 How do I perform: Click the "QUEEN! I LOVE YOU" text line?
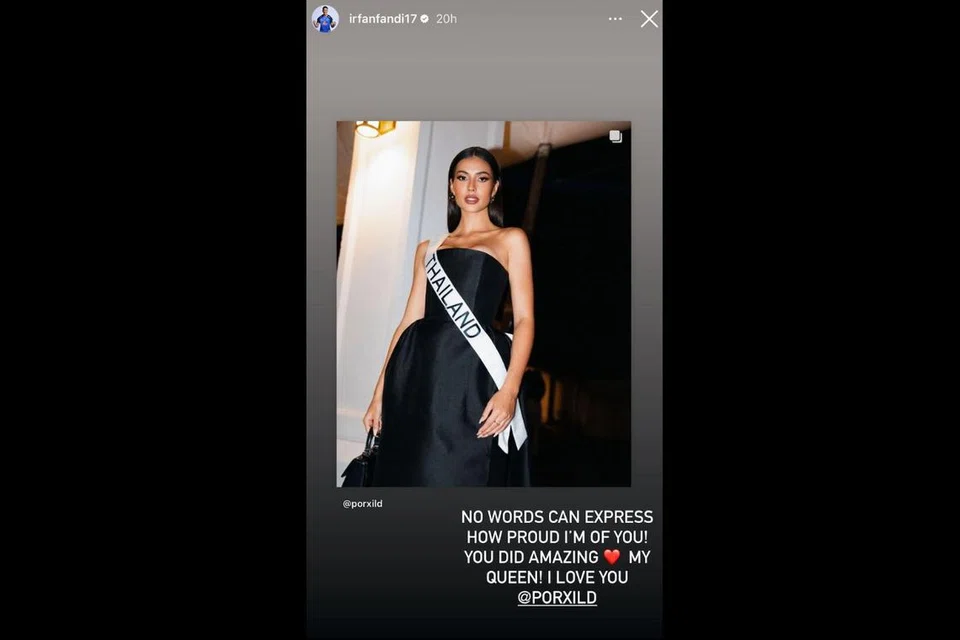(x=557, y=577)
